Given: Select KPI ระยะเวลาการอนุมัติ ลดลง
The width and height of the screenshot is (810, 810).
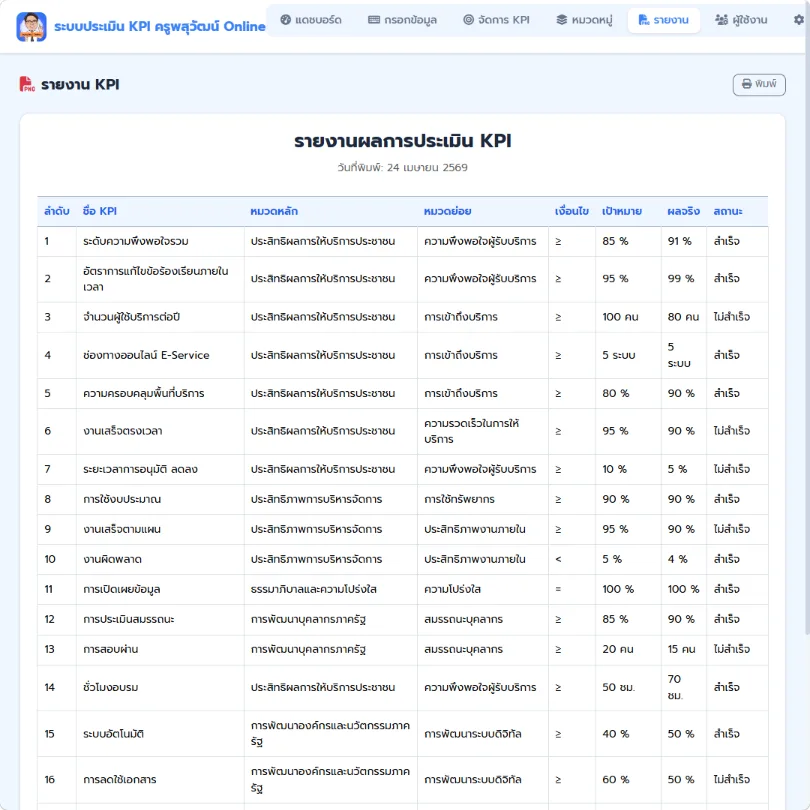Looking at the screenshot, I should [140, 469].
